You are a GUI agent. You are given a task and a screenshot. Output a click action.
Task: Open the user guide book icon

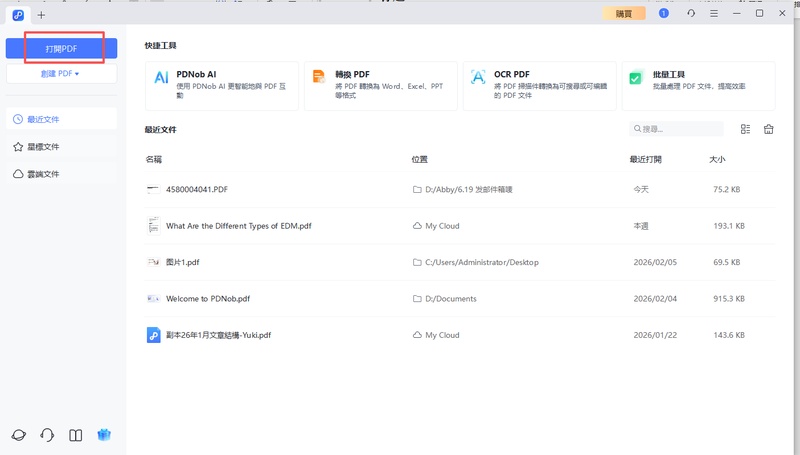(x=75, y=435)
